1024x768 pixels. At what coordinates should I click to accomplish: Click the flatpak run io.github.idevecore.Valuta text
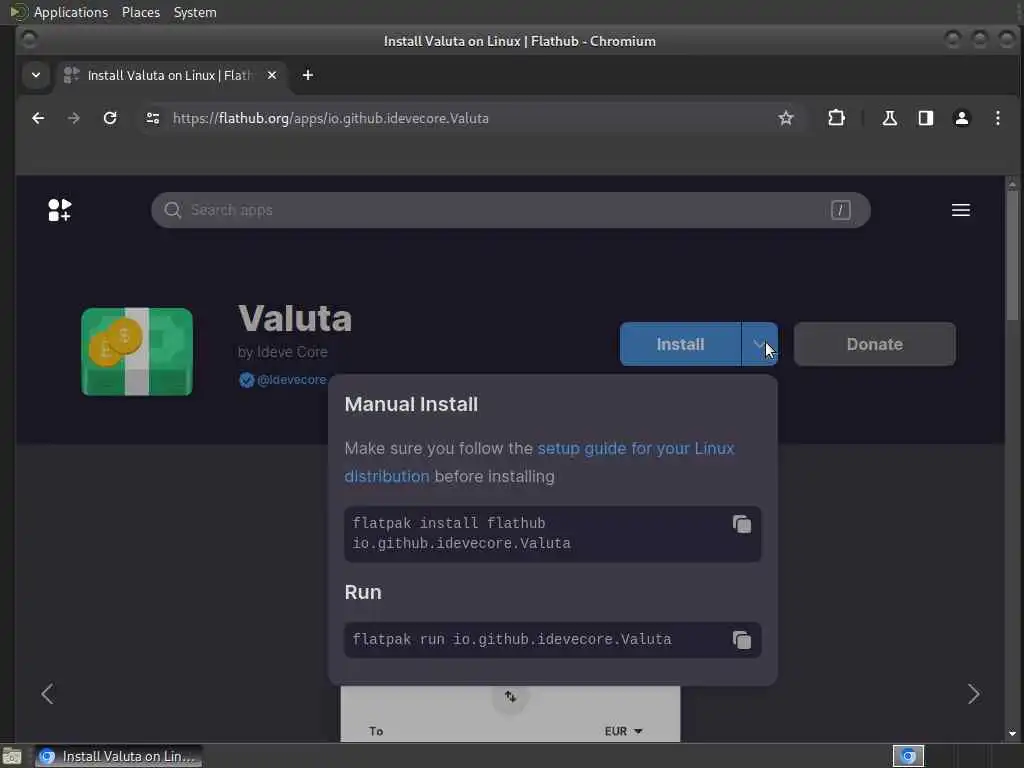click(511, 639)
